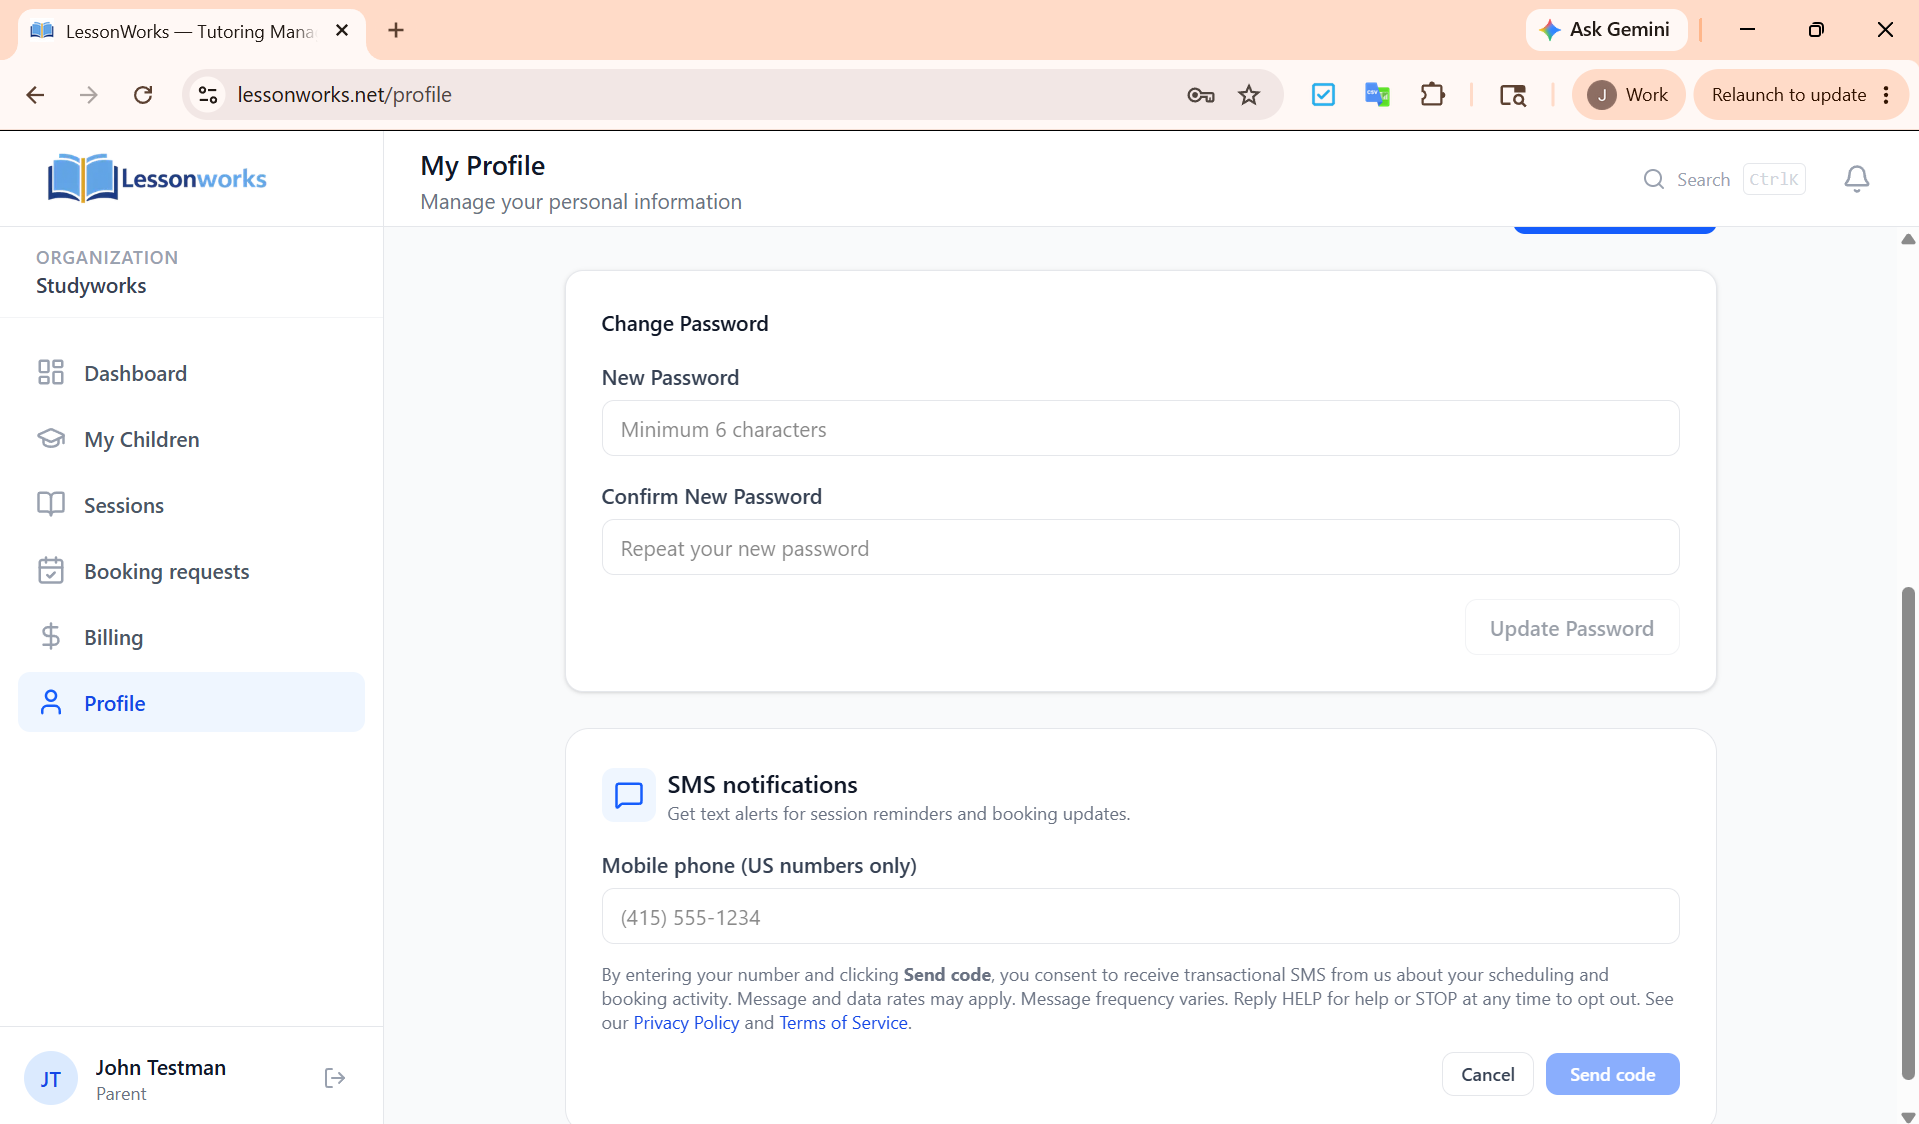Reload the page with the refresh icon
Viewport: 1919px width, 1124px height.
click(143, 95)
